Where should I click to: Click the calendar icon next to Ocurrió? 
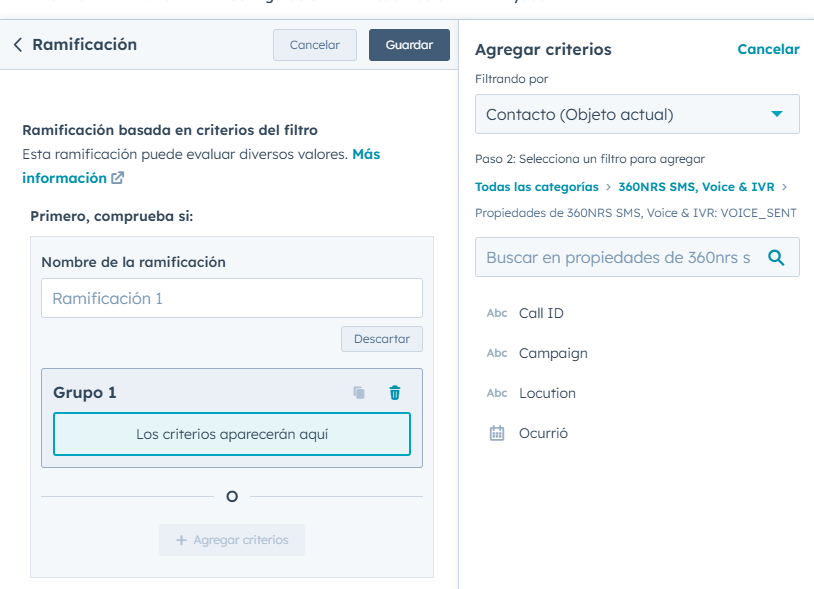point(497,433)
